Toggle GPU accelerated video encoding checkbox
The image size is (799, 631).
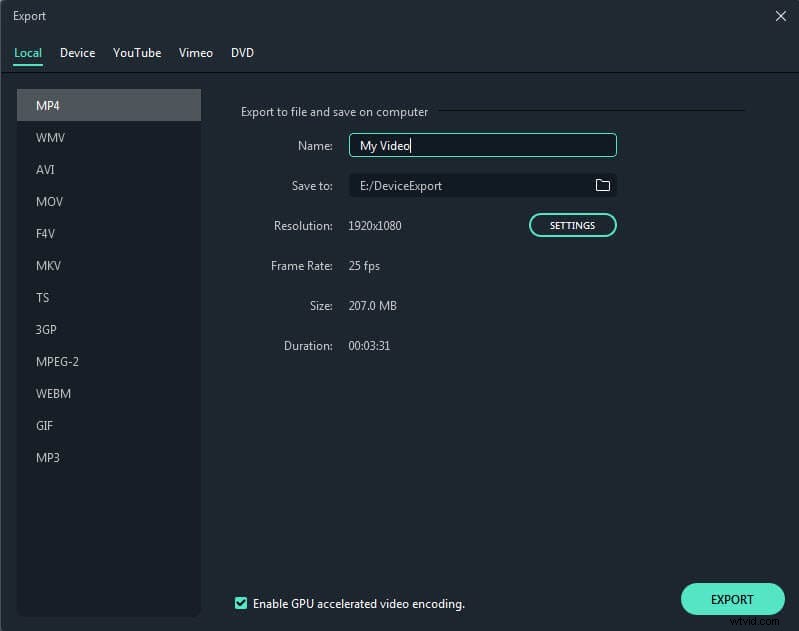[241, 603]
